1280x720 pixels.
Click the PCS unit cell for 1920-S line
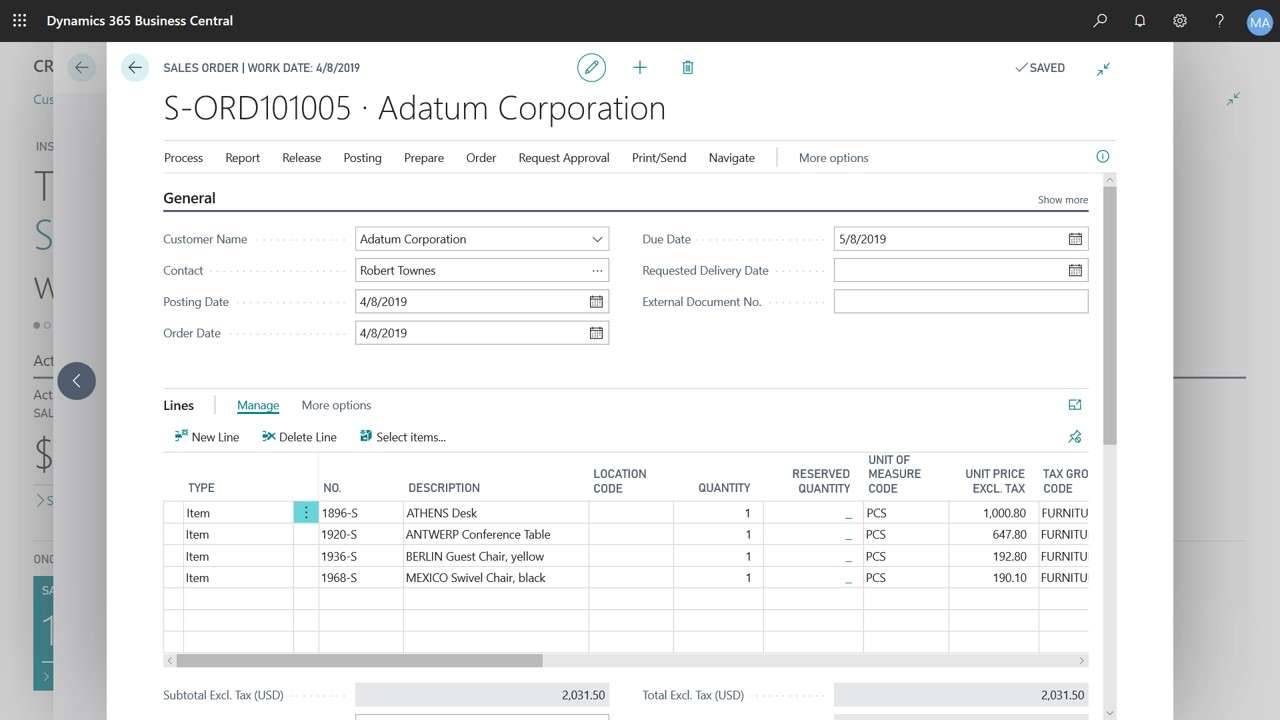click(x=906, y=535)
